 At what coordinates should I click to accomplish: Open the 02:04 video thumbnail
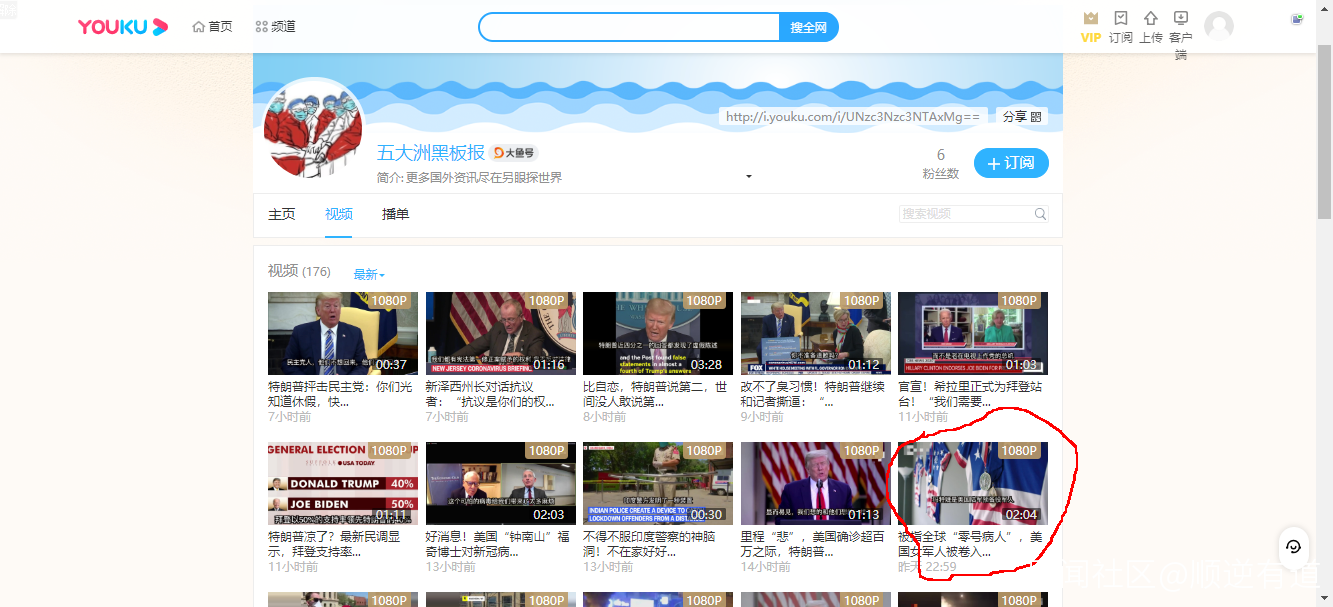973,484
